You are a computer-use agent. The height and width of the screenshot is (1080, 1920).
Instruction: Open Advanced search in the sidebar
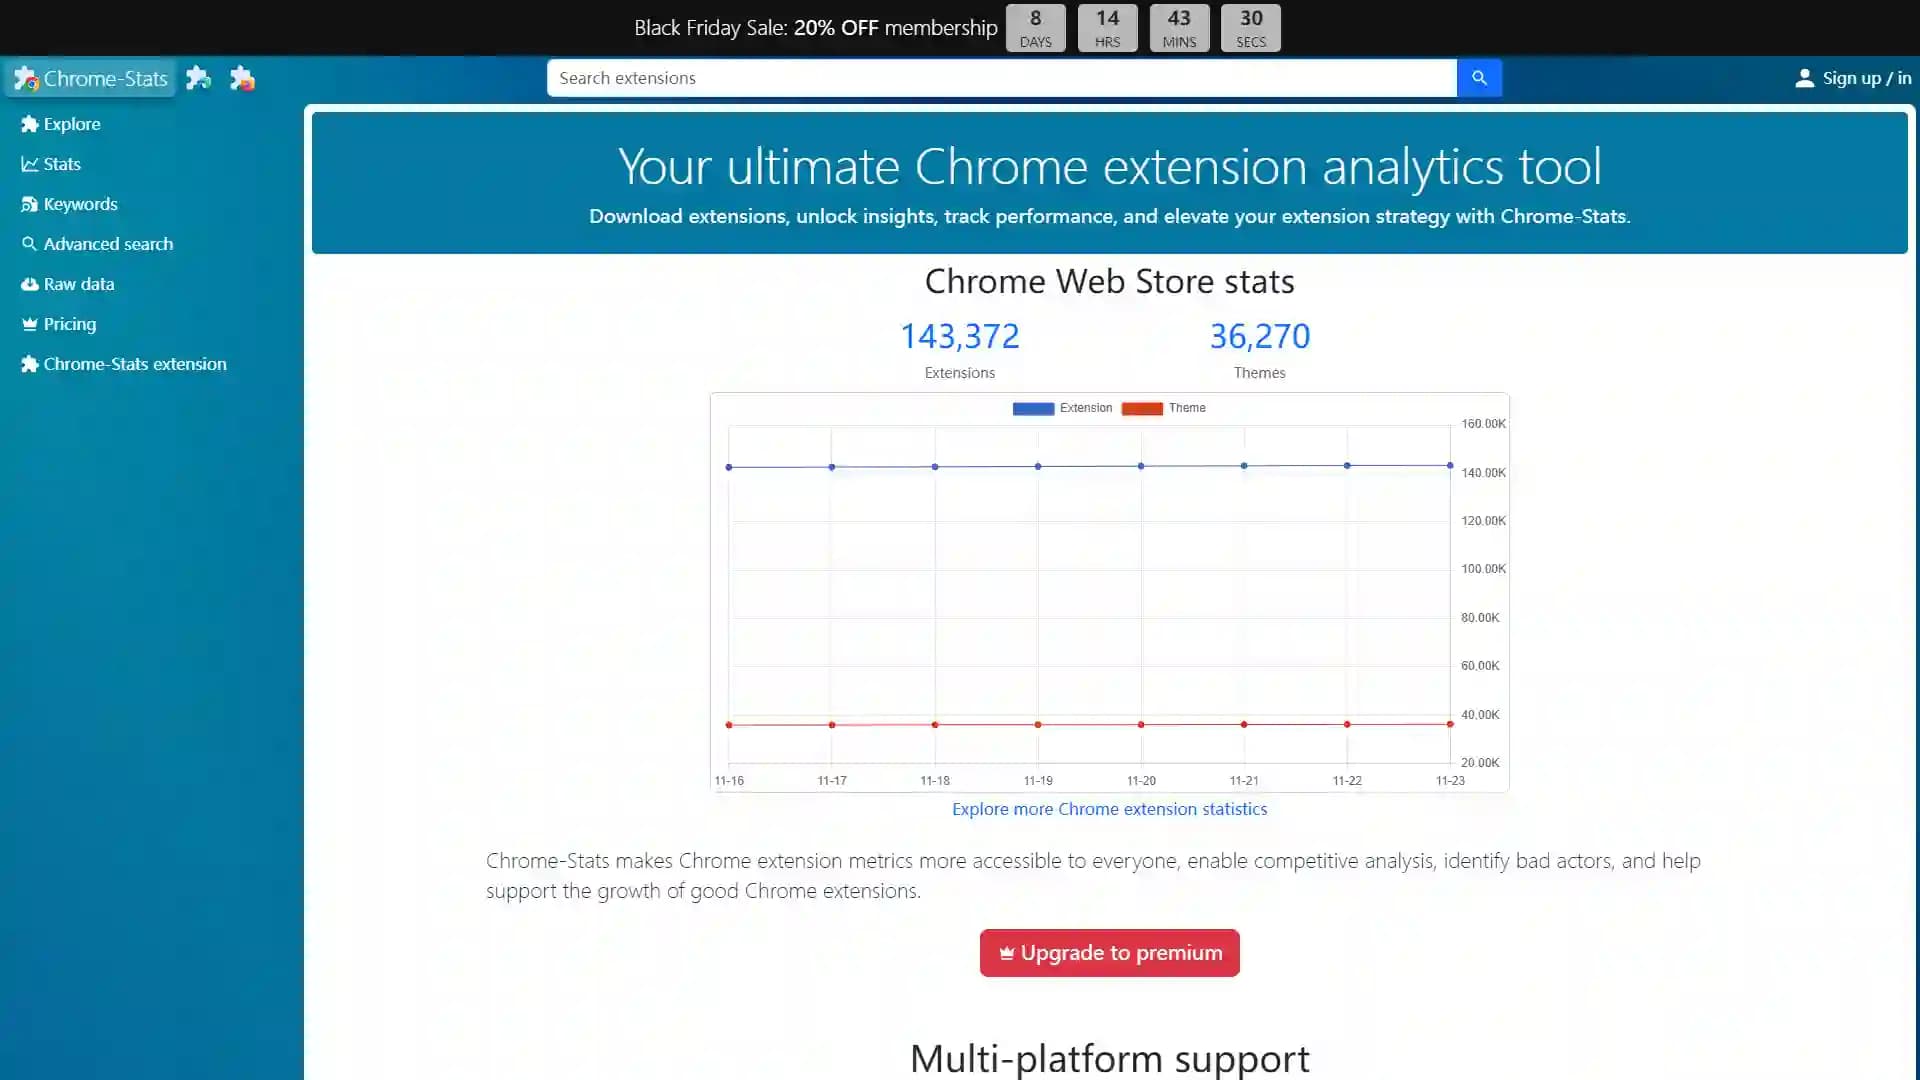point(97,244)
